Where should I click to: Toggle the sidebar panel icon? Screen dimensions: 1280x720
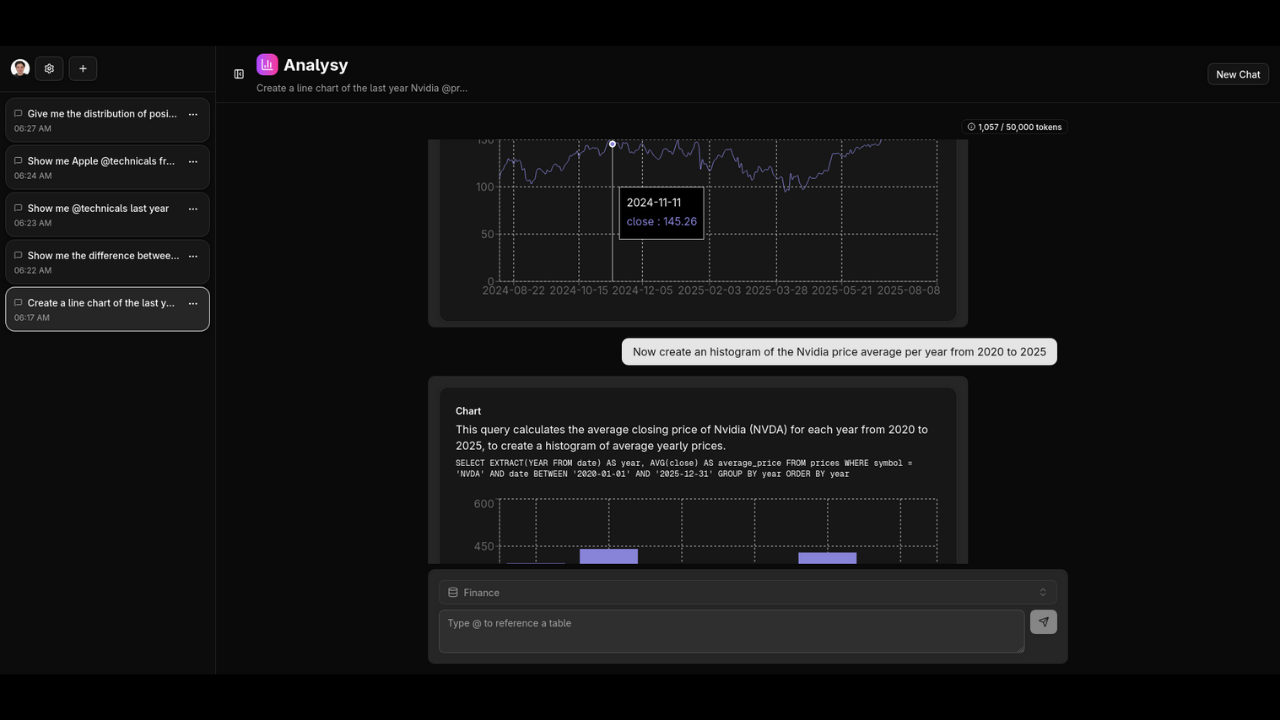[x=239, y=74]
